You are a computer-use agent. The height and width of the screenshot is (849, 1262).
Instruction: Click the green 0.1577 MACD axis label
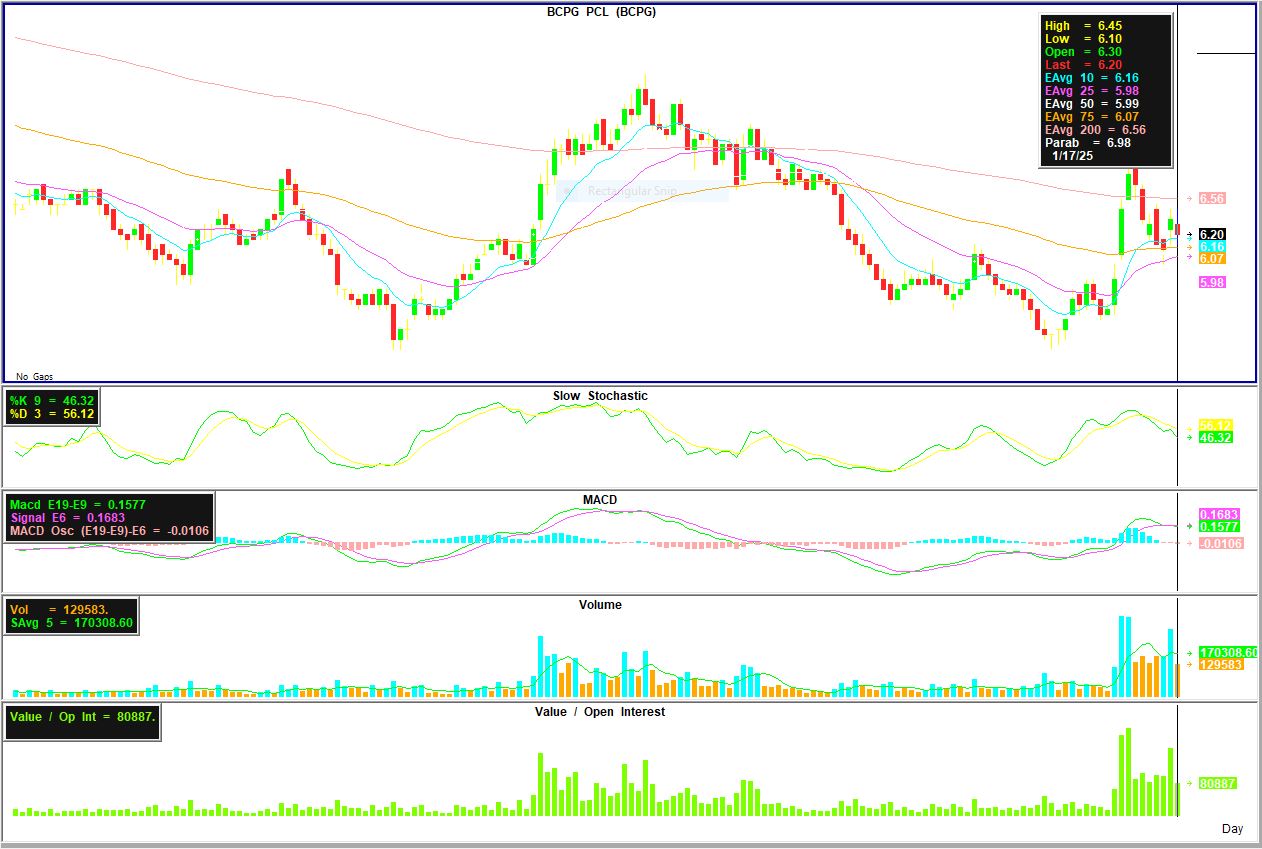click(1219, 527)
